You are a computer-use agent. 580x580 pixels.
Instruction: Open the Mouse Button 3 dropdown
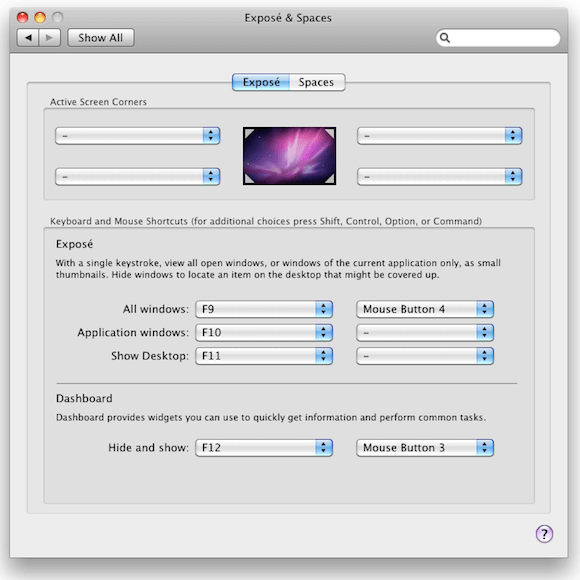(425, 448)
